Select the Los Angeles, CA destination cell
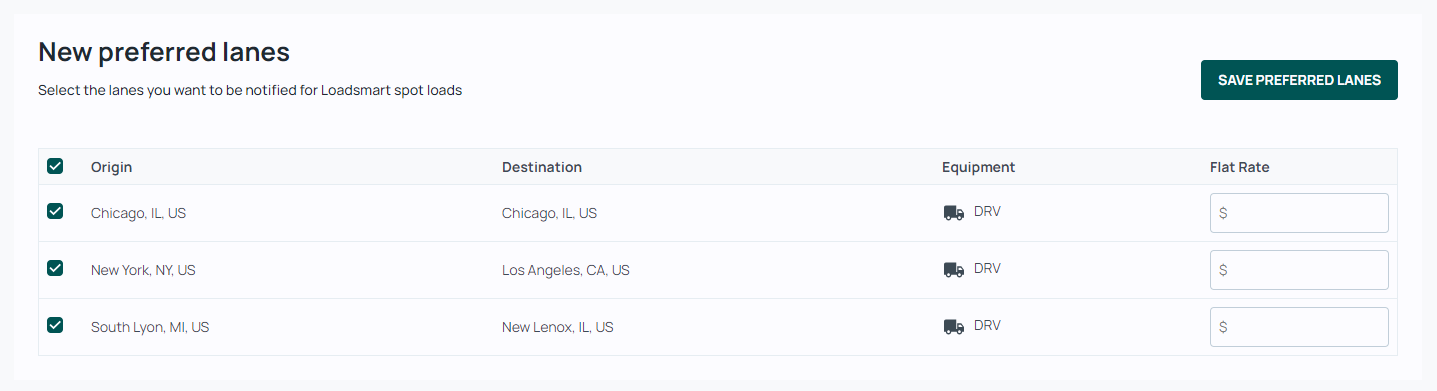Screen dimensions: 1437x391 (566, 270)
